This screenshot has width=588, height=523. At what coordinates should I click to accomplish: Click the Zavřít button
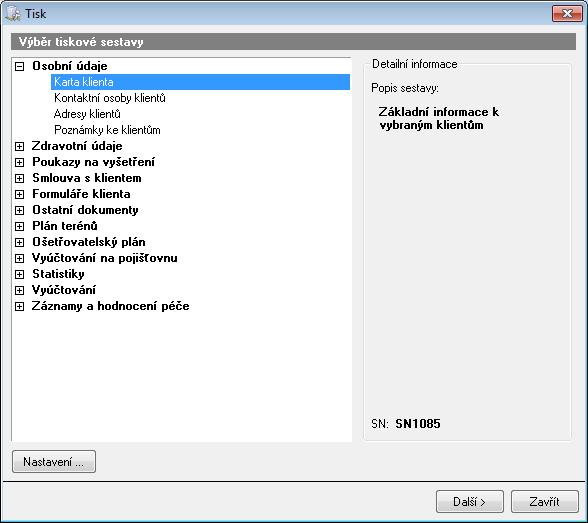pyautogui.click(x=544, y=501)
